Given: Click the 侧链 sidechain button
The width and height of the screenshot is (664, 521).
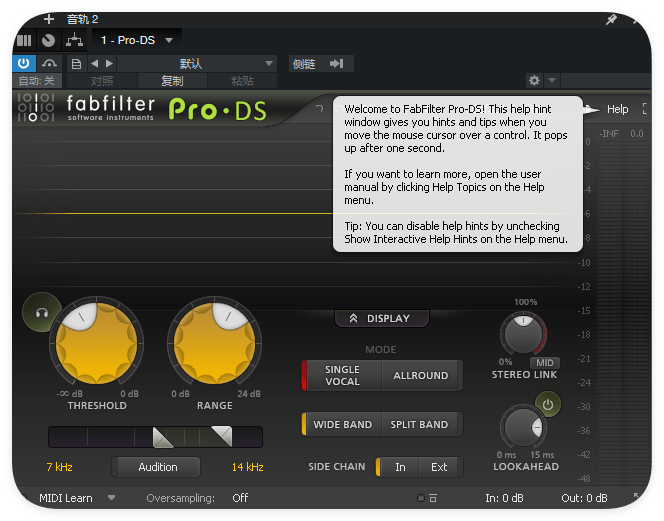Looking at the screenshot, I should click(x=304, y=64).
